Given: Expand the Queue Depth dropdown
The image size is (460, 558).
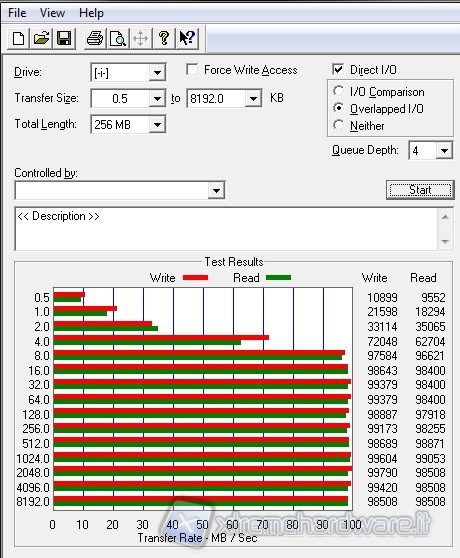Looking at the screenshot, I should coord(444,151).
